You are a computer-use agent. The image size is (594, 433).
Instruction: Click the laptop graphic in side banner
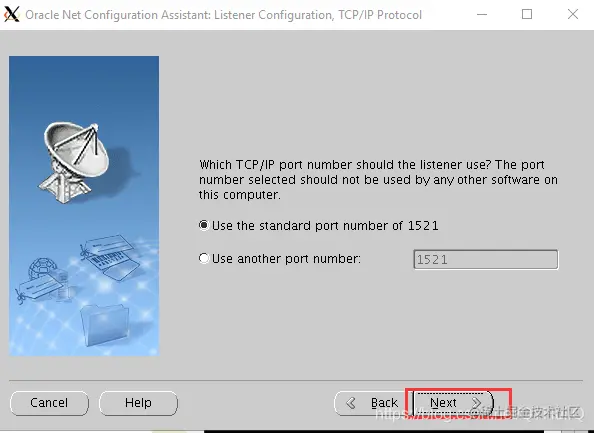pyautogui.click(x=110, y=257)
